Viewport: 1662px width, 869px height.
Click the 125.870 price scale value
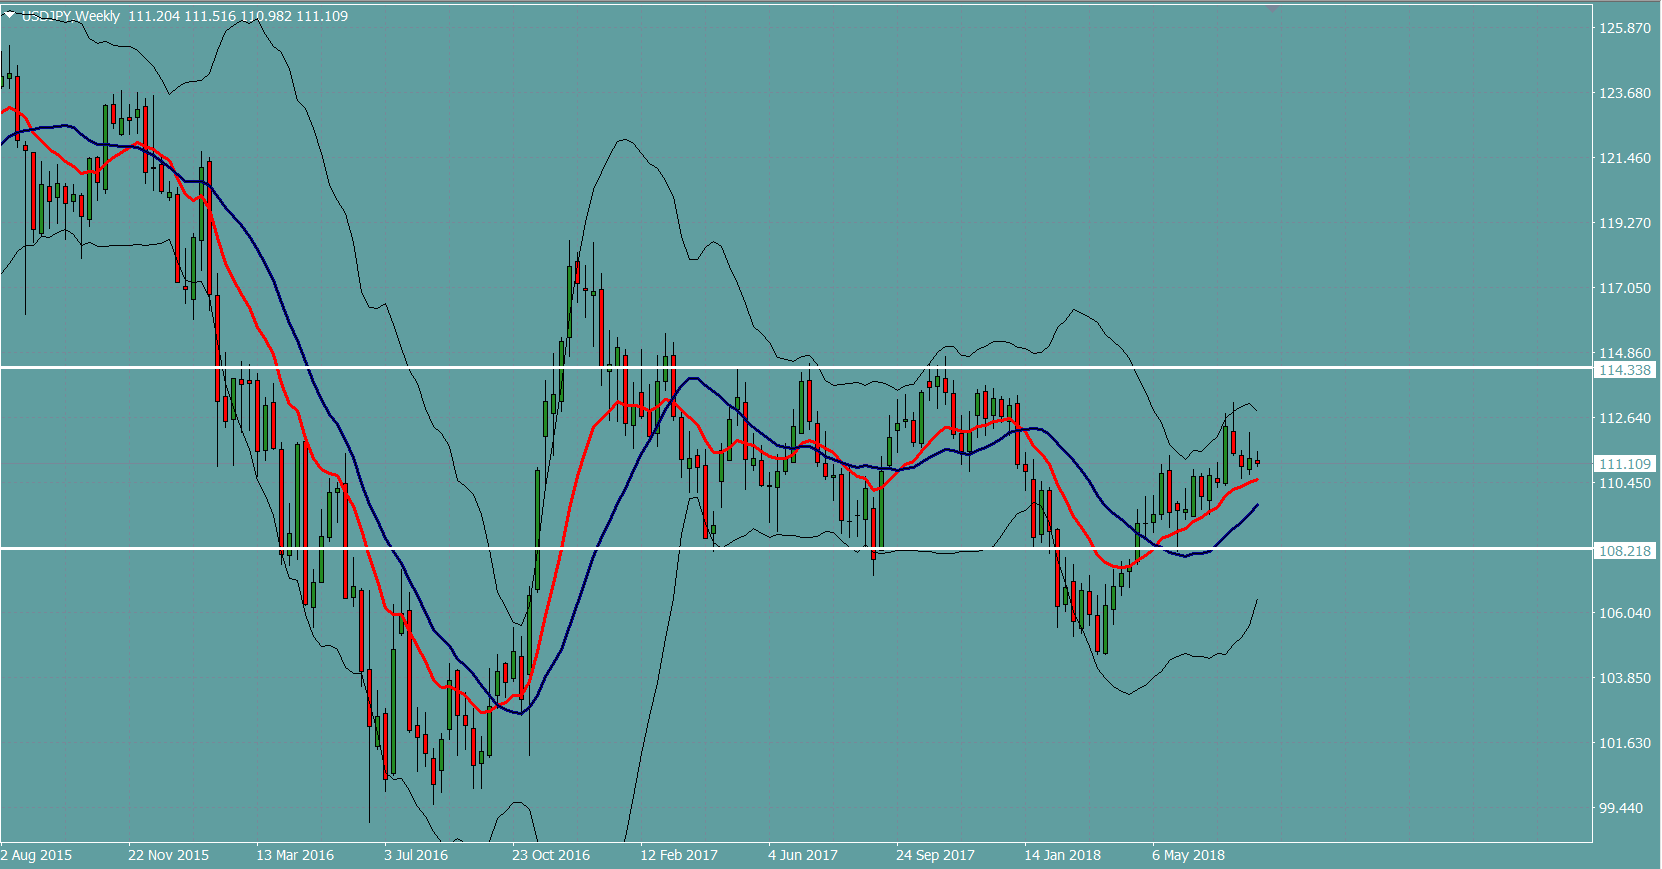[1625, 28]
